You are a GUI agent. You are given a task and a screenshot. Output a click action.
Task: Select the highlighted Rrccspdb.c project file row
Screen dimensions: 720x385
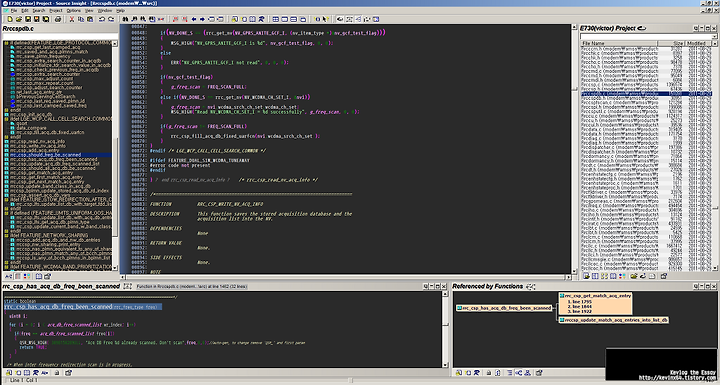[647, 93]
